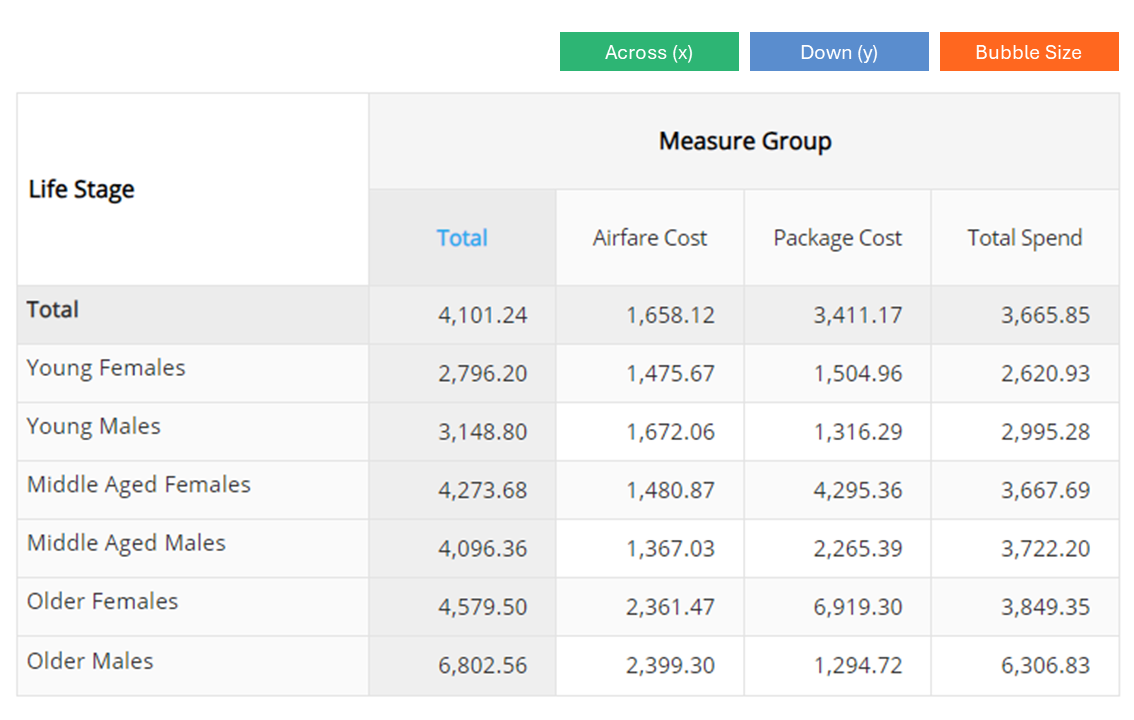The width and height of the screenshot is (1134, 720).
Task: Click the blue Down (y) button
Action: [839, 51]
